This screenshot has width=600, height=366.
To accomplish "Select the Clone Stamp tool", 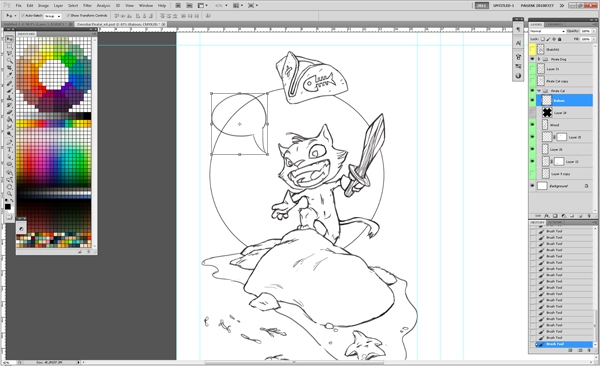I will (x=9, y=98).
